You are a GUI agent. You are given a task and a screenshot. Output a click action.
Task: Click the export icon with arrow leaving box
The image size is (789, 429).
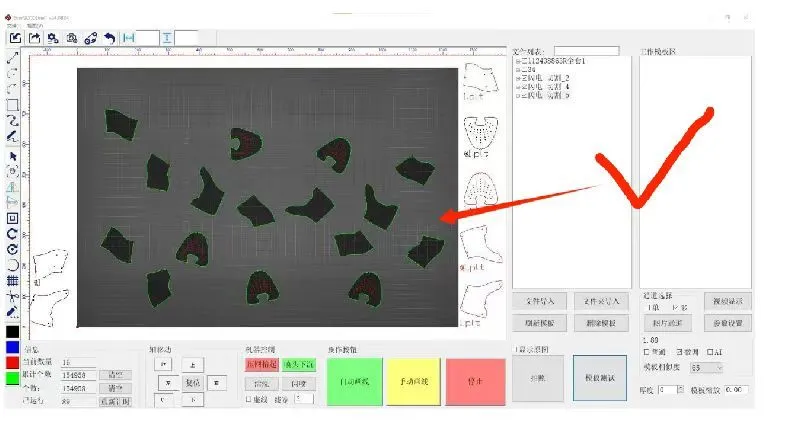[34, 38]
